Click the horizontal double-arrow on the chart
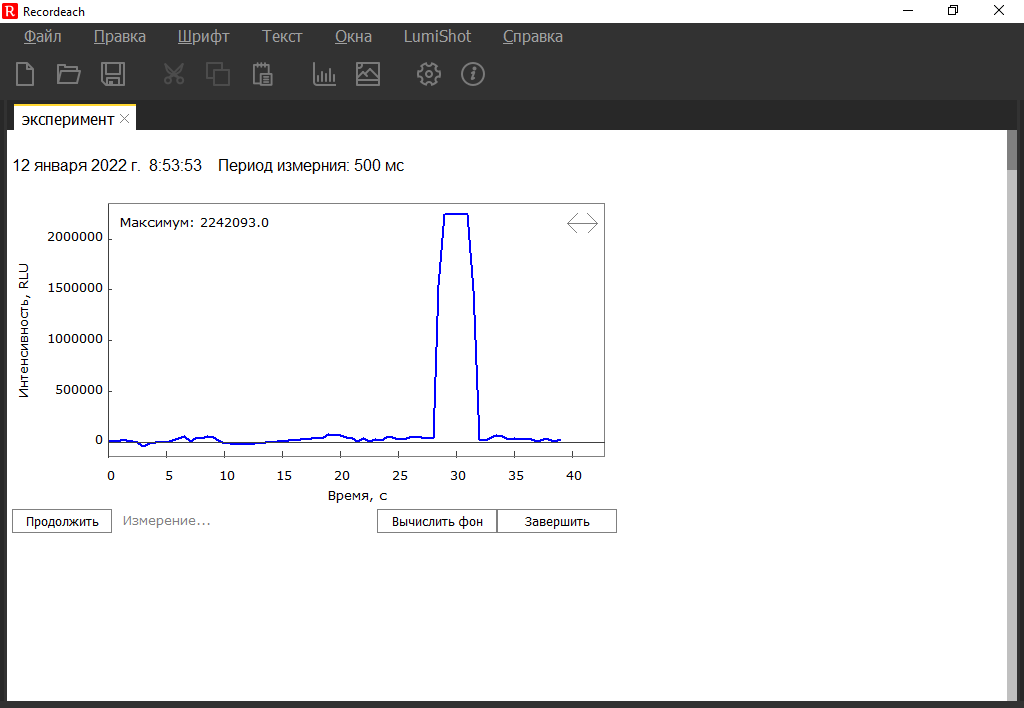Screen dimensions: 1024x708 (x=582, y=224)
